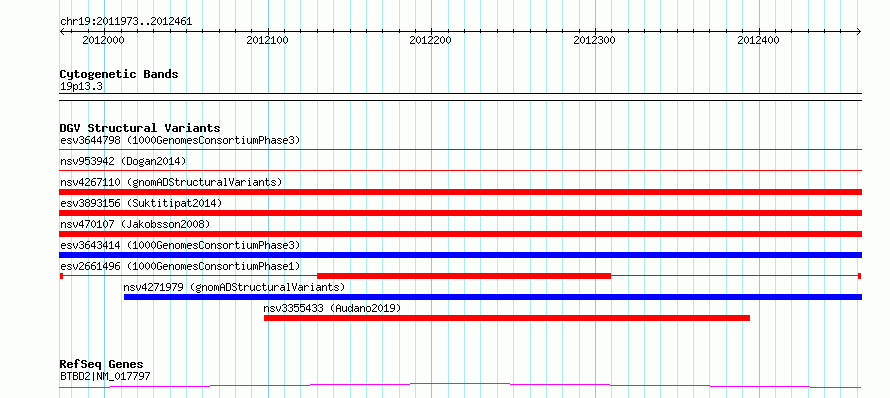Click the nsv470107 Jakobsson2008 red bar
The image size is (890, 398).
point(461,234)
